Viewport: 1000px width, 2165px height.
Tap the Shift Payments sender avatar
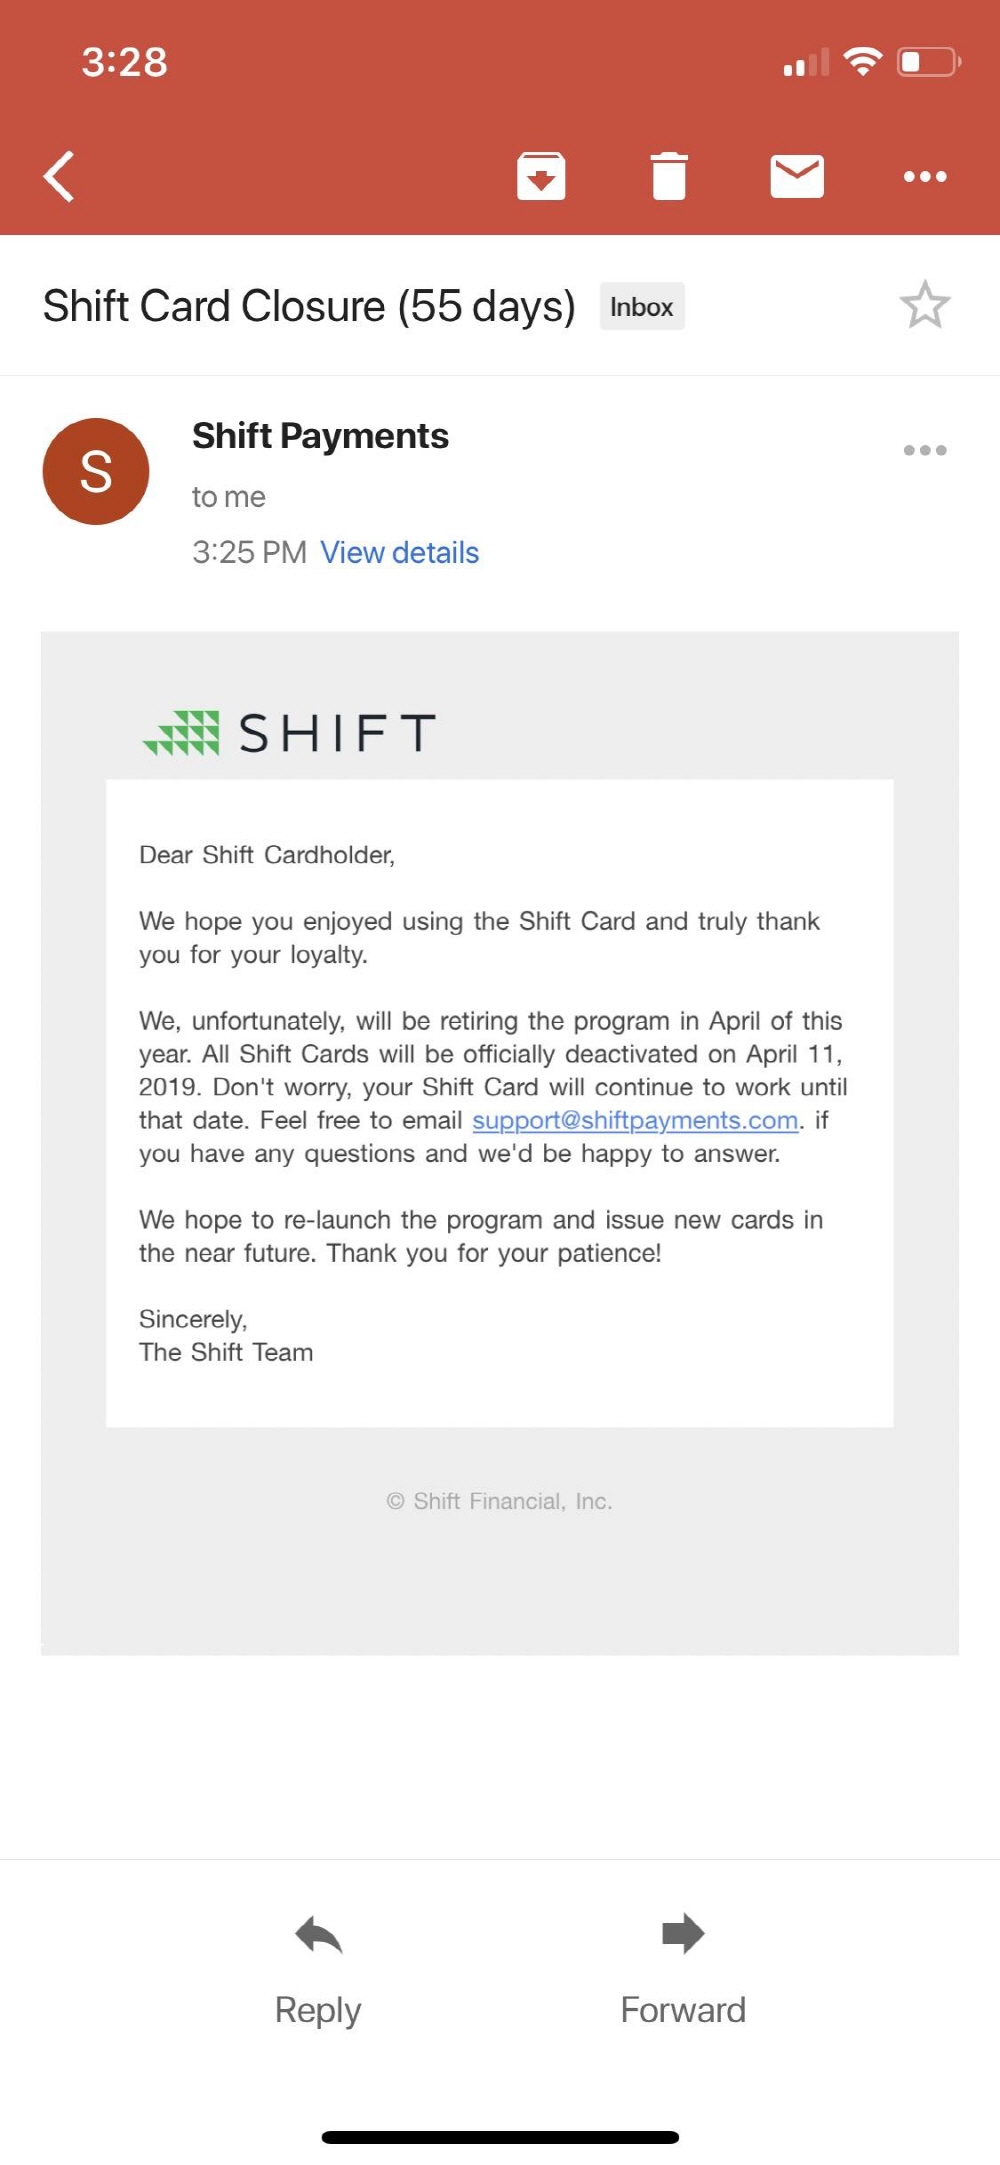(96, 471)
